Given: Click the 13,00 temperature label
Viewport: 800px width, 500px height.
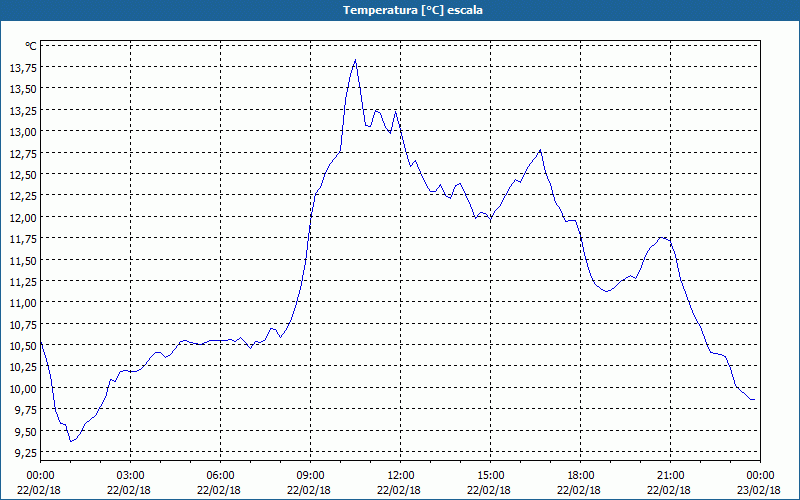Looking at the screenshot, I should [23, 132].
